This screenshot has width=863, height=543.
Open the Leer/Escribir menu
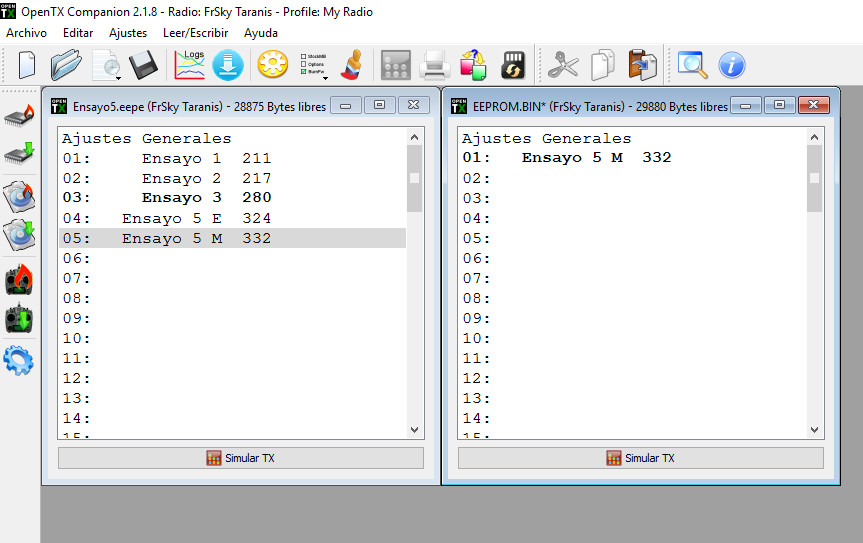tap(195, 33)
